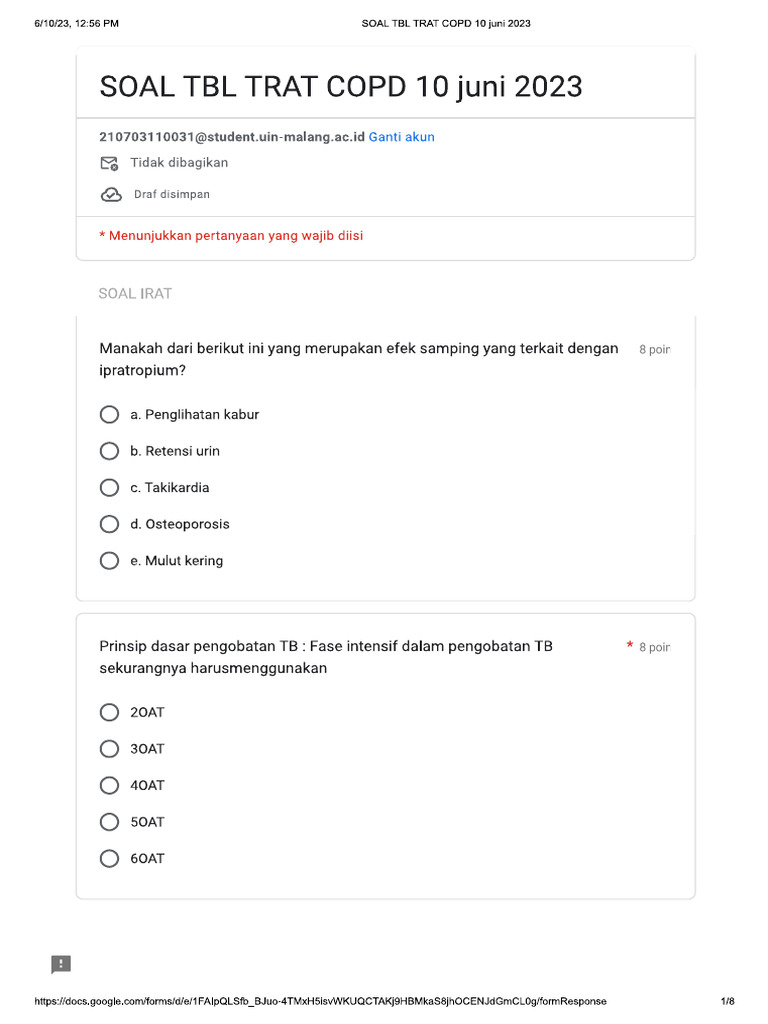Click the Ganti akun link

coord(401,137)
